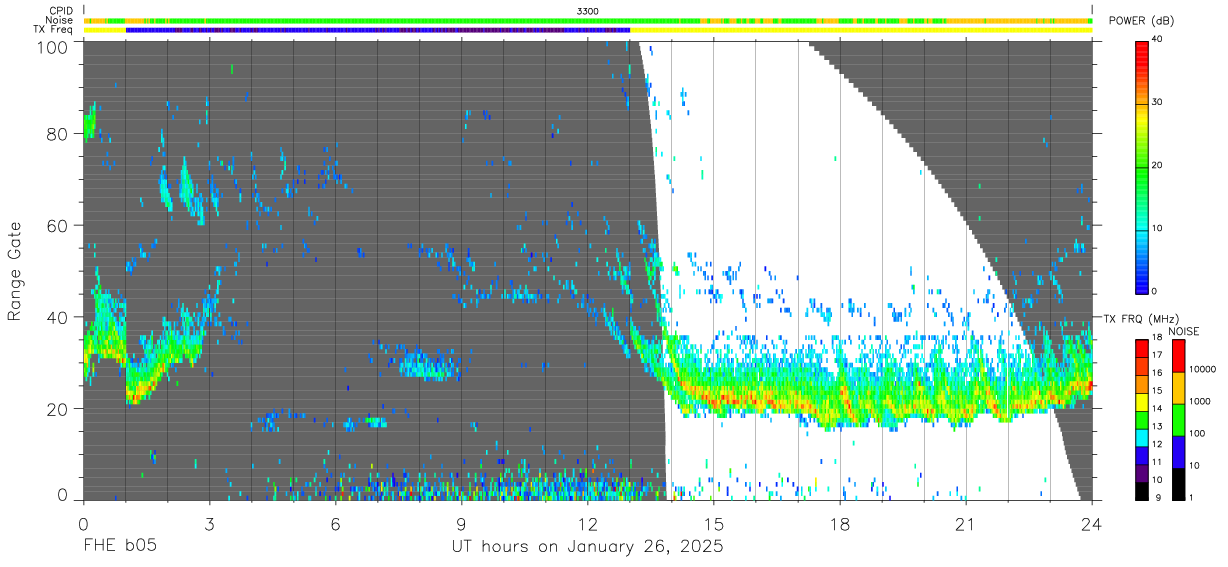Click the 24 tick label on the UT hours axis
Viewport: 1228px width, 567px height.
click(1092, 523)
